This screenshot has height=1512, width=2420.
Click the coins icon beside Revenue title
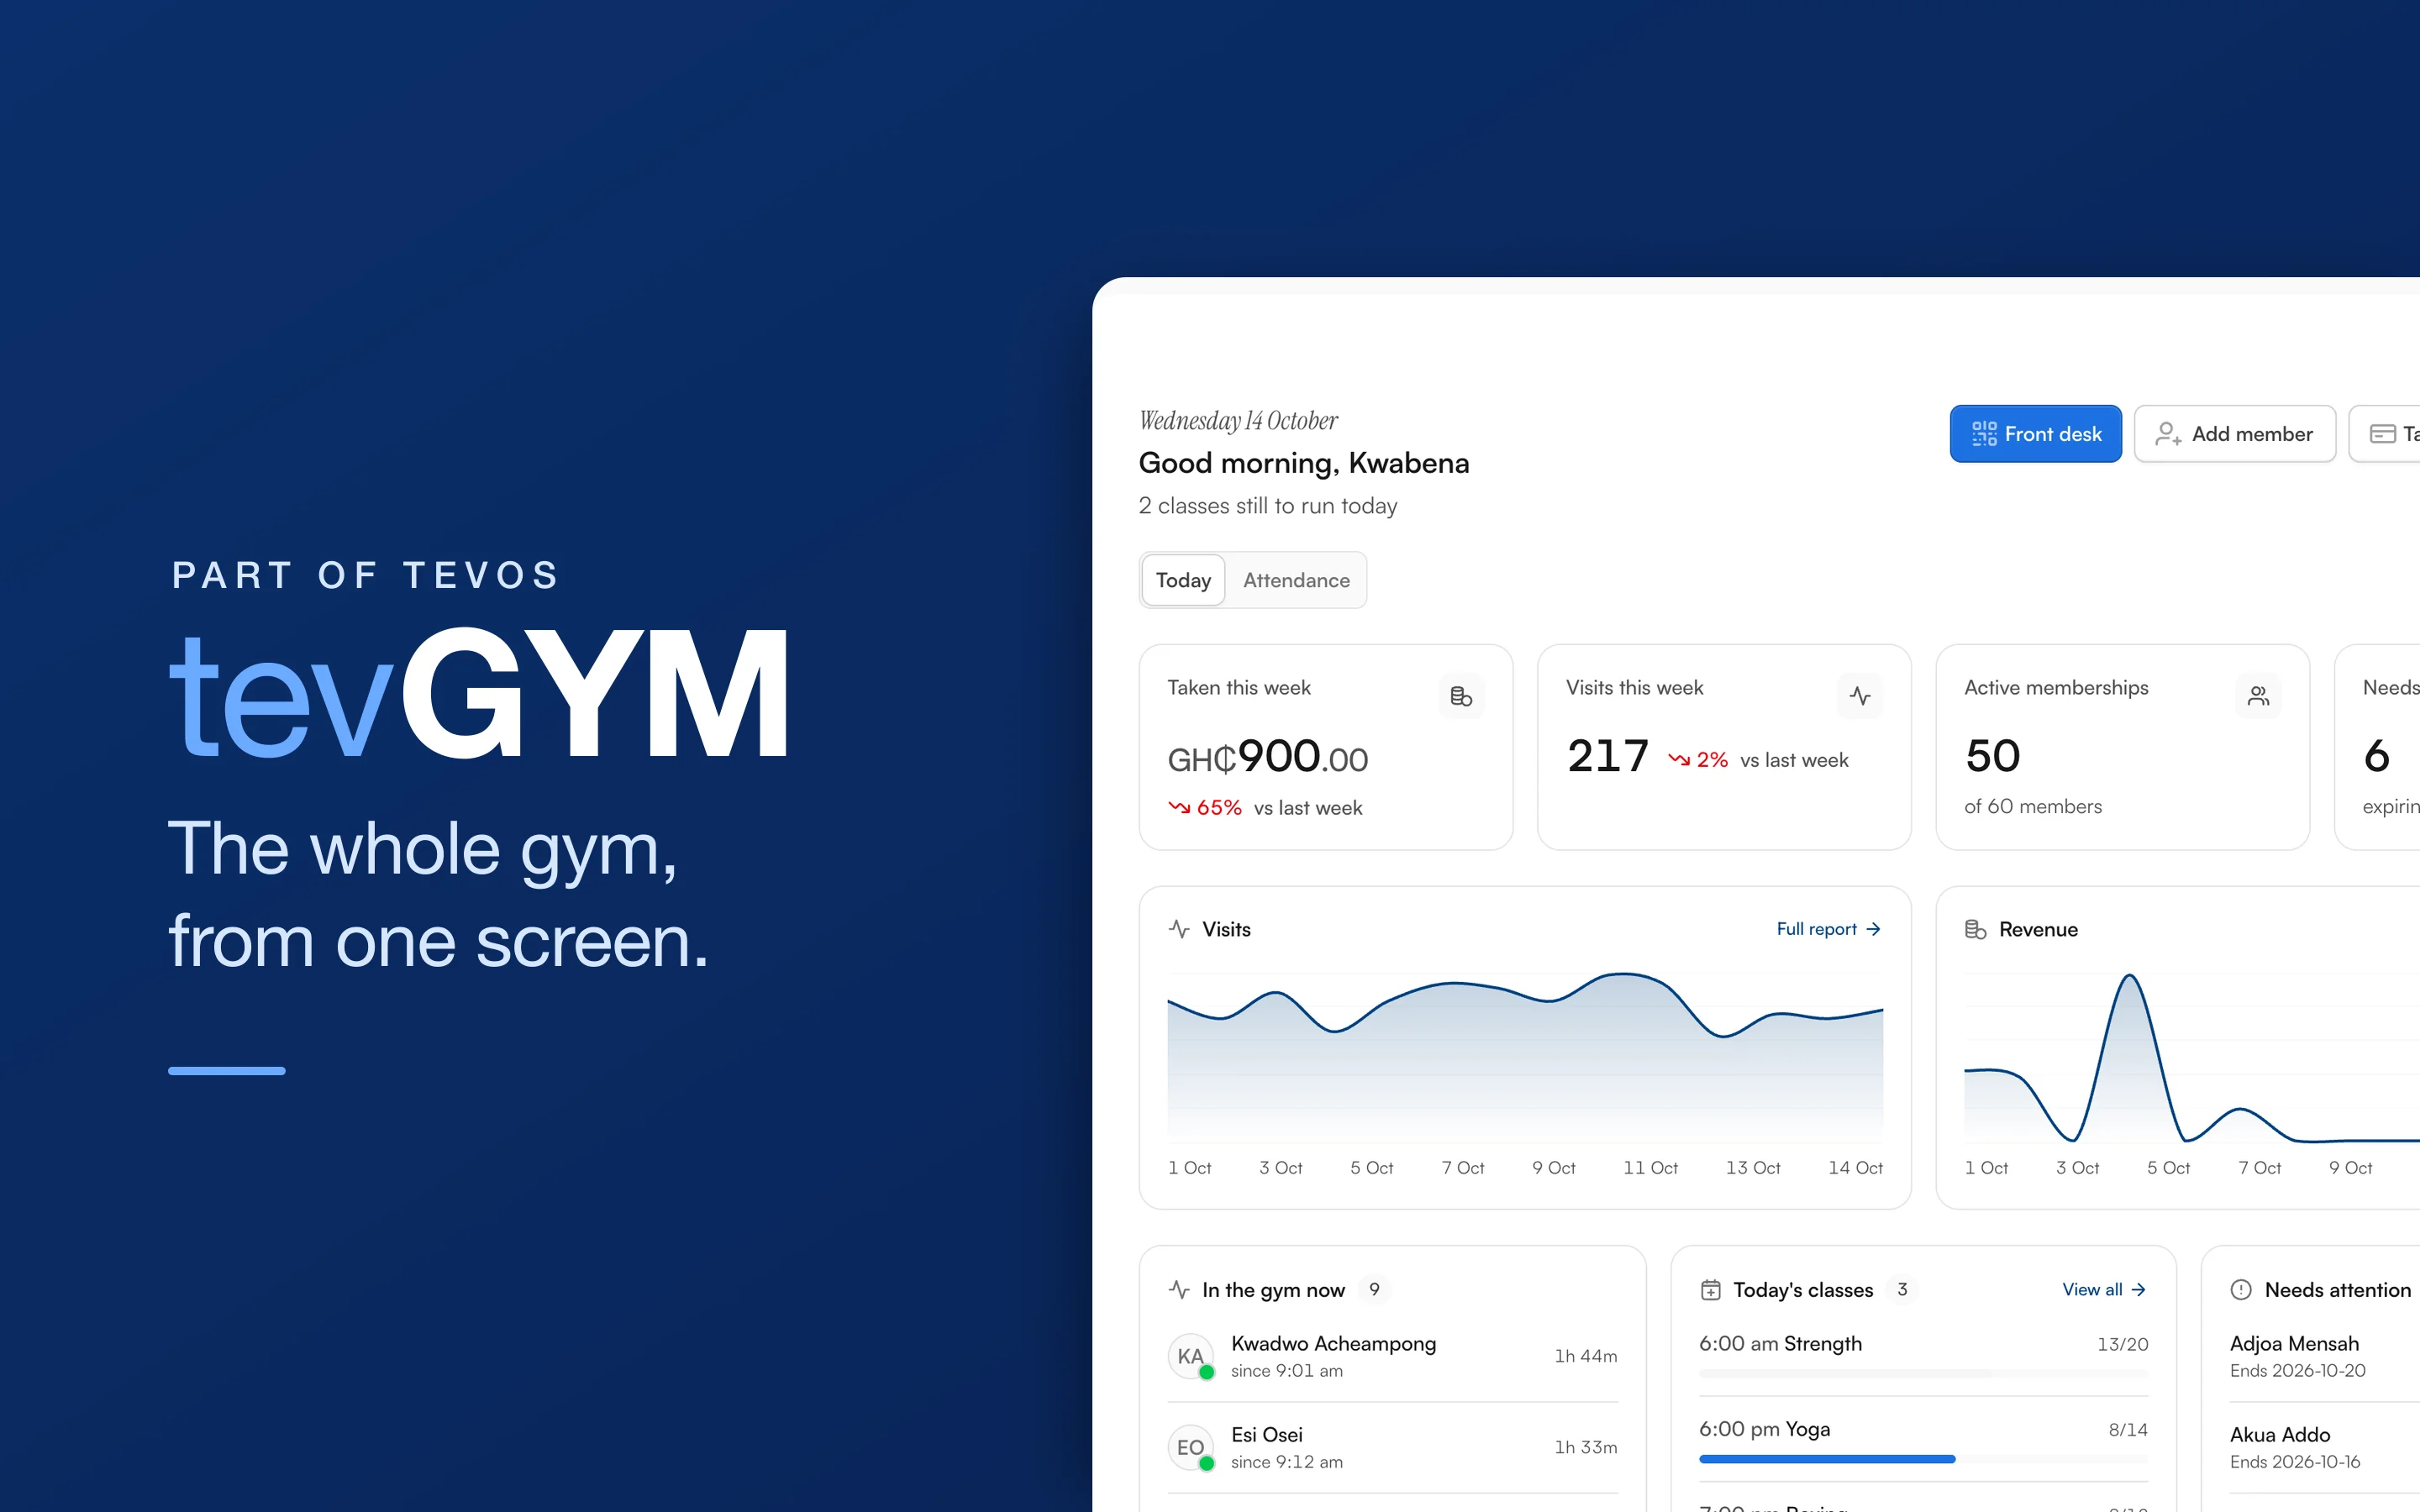point(1975,929)
